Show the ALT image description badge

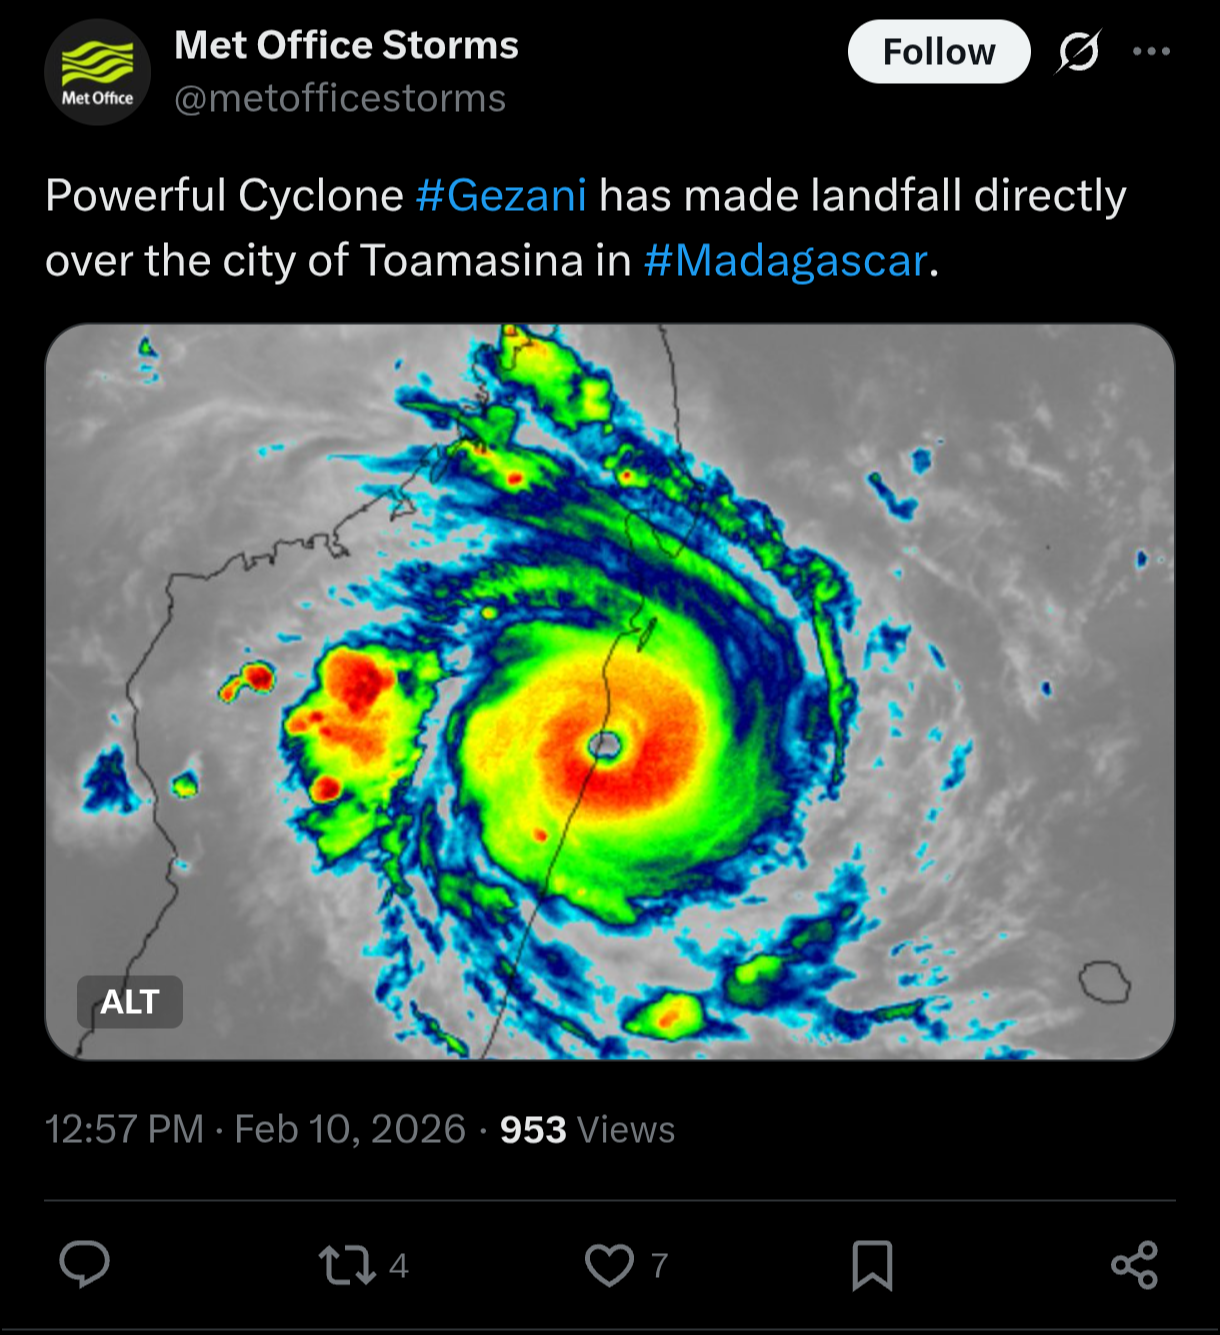pyautogui.click(x=130, y=1002)
